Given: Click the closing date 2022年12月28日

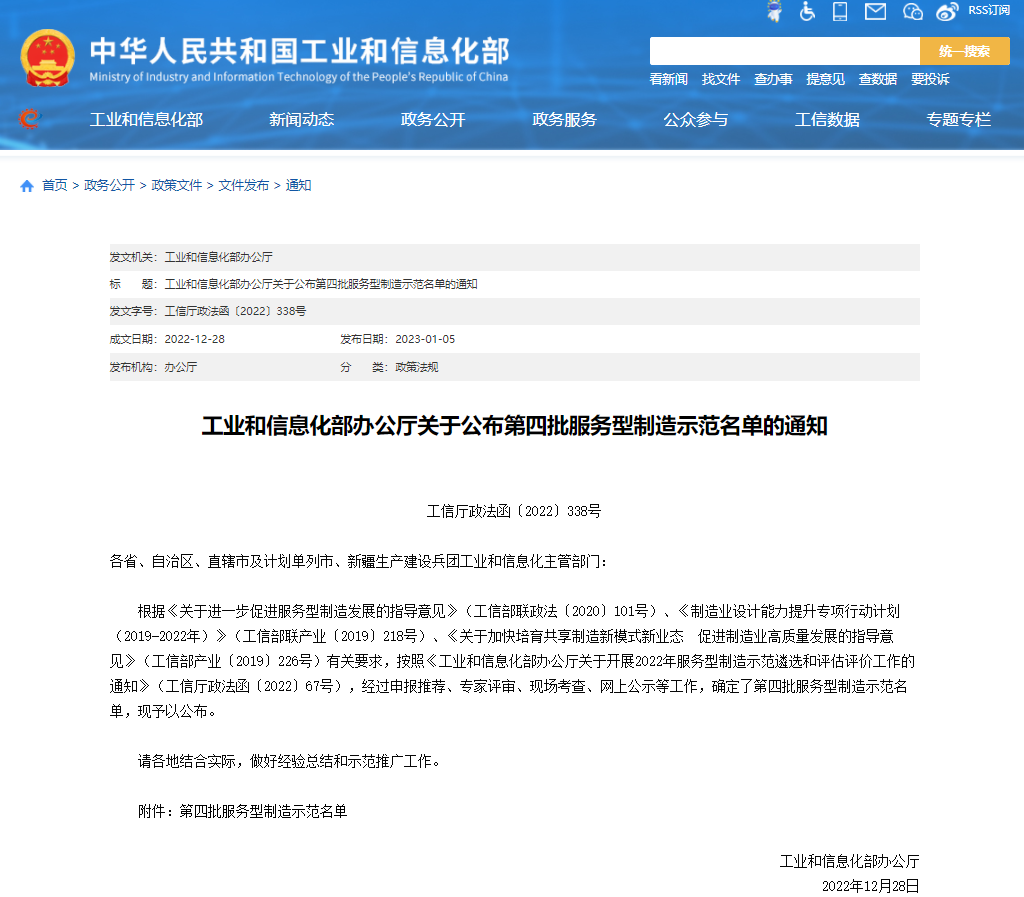Looking at the screenshot, I should pos(871,886).
